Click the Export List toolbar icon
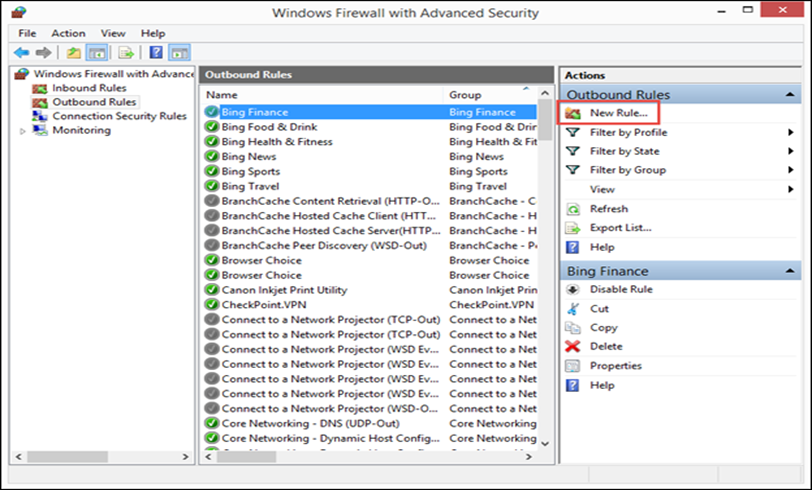 point(126,52)
